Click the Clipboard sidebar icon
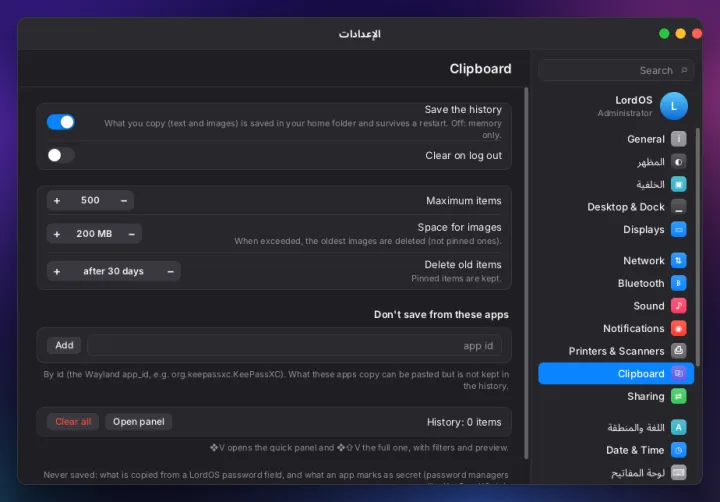 pyautogui.click(x=678, y=373)
